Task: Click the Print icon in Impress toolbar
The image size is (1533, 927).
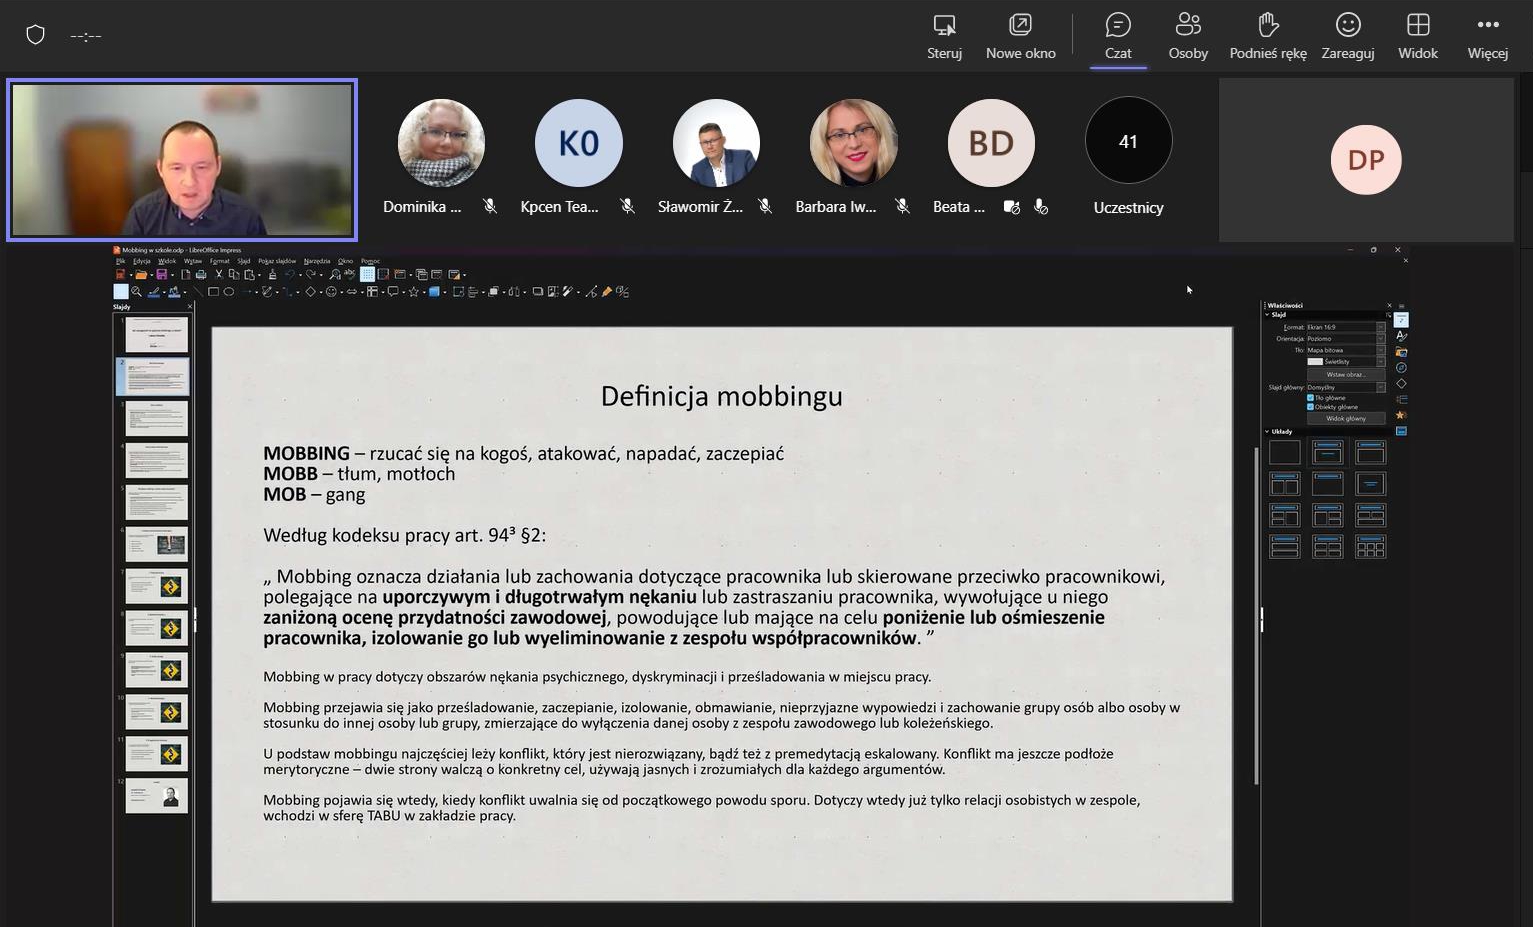Action: tap(200, 274)
